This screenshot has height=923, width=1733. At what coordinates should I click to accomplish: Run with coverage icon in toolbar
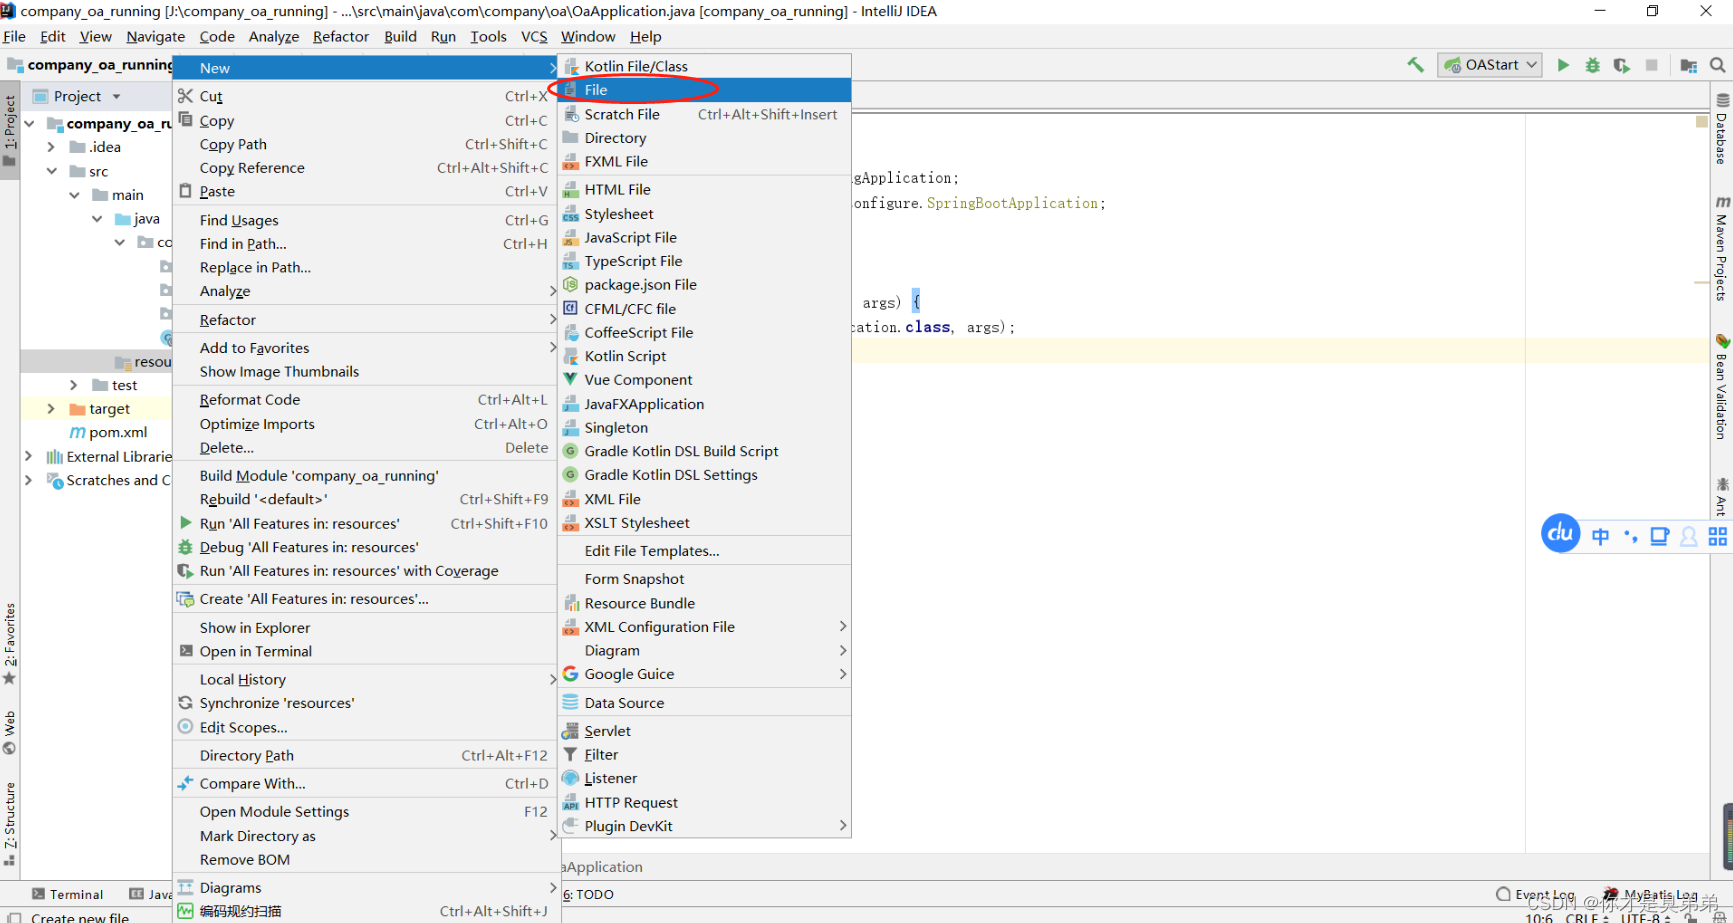(1622, 65)
